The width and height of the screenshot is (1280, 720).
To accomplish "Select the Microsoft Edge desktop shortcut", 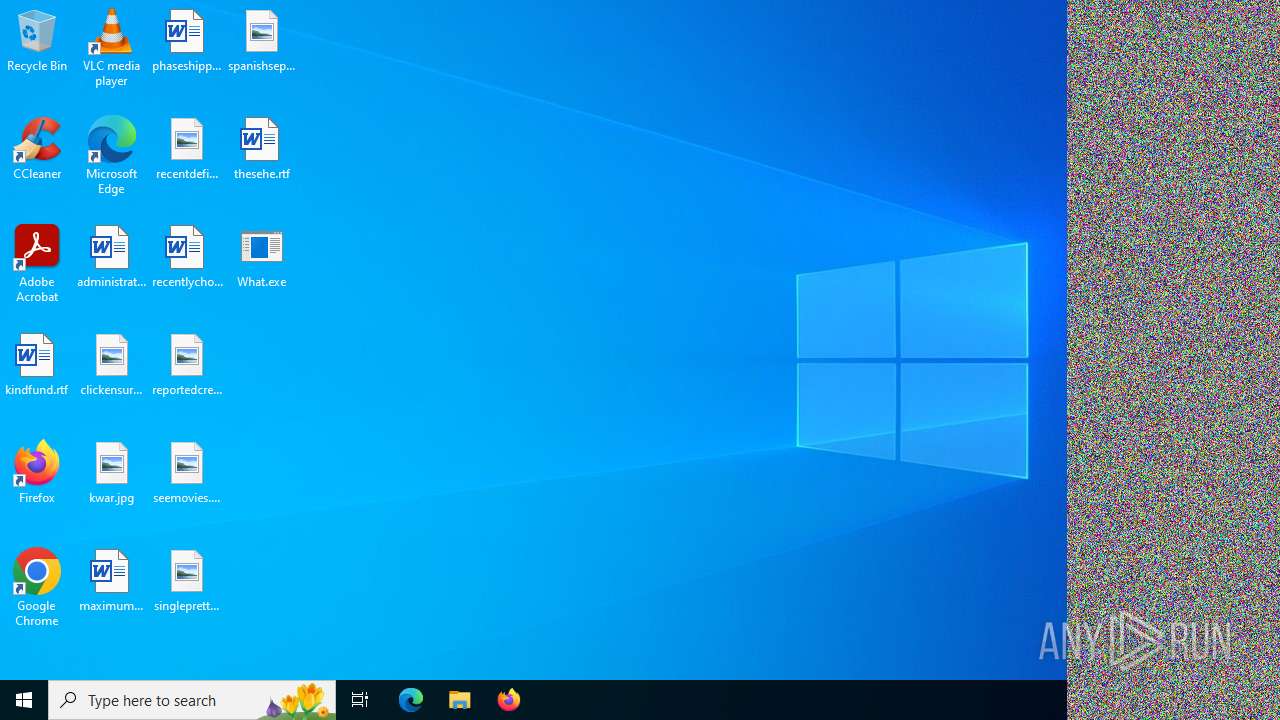I will pyautogui.click(x=111, y=155).
